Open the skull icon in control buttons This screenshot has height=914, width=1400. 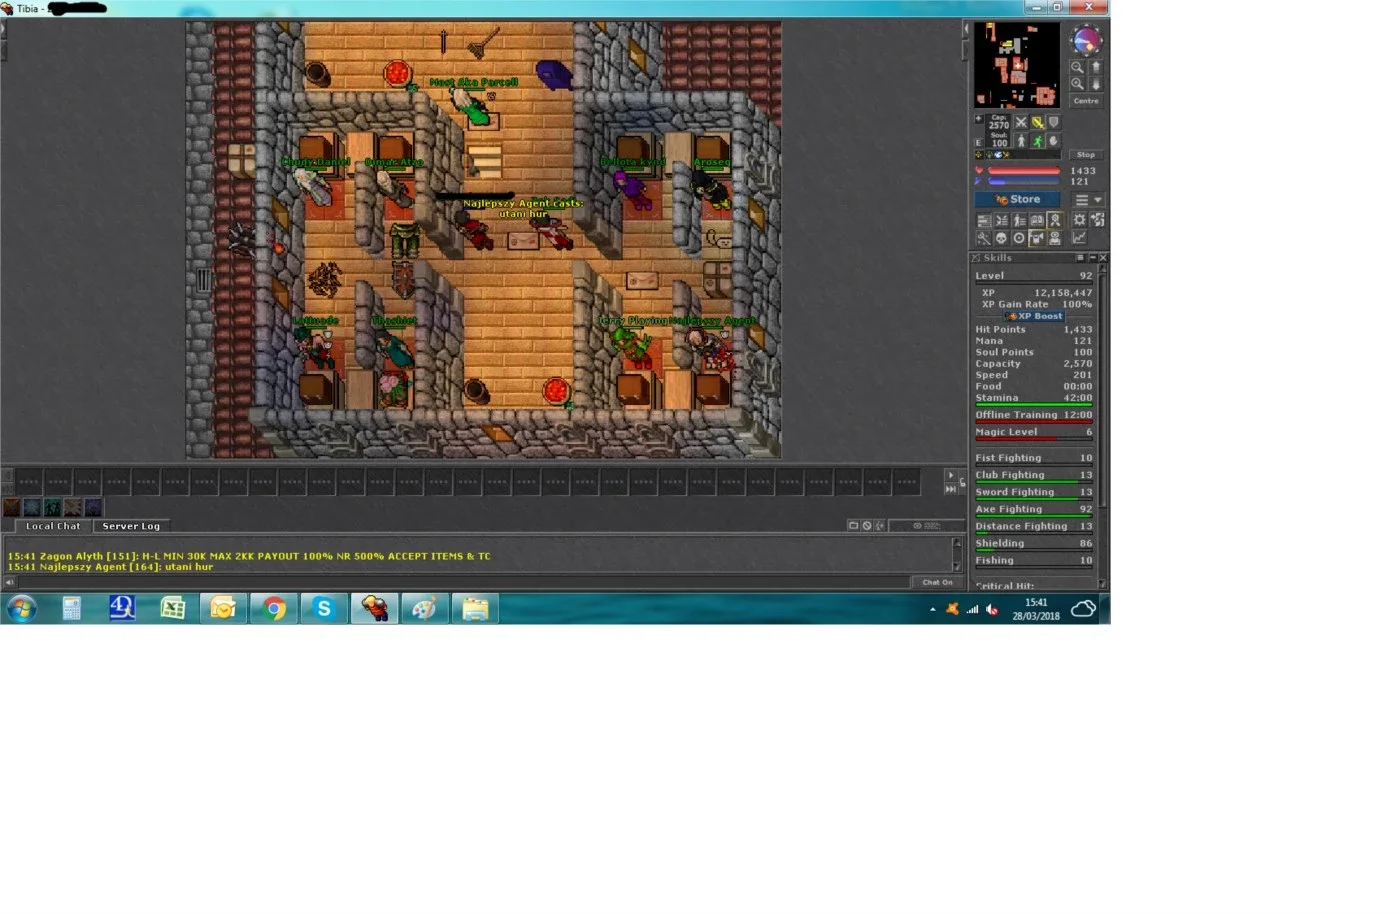coord(1002,238)
